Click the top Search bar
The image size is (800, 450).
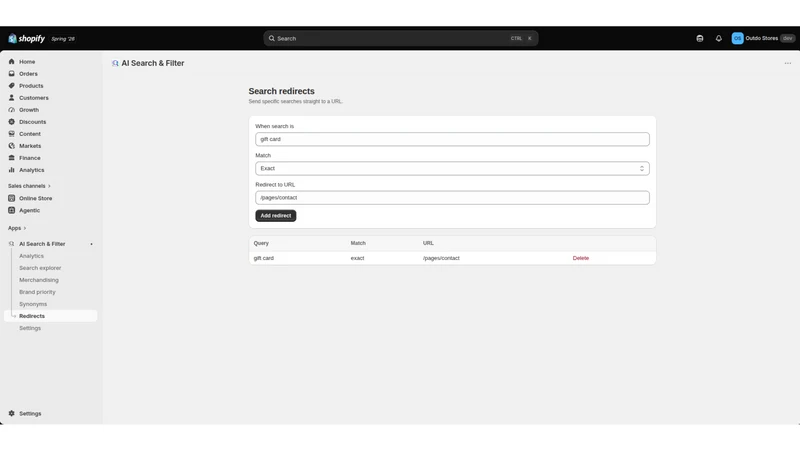401,38
